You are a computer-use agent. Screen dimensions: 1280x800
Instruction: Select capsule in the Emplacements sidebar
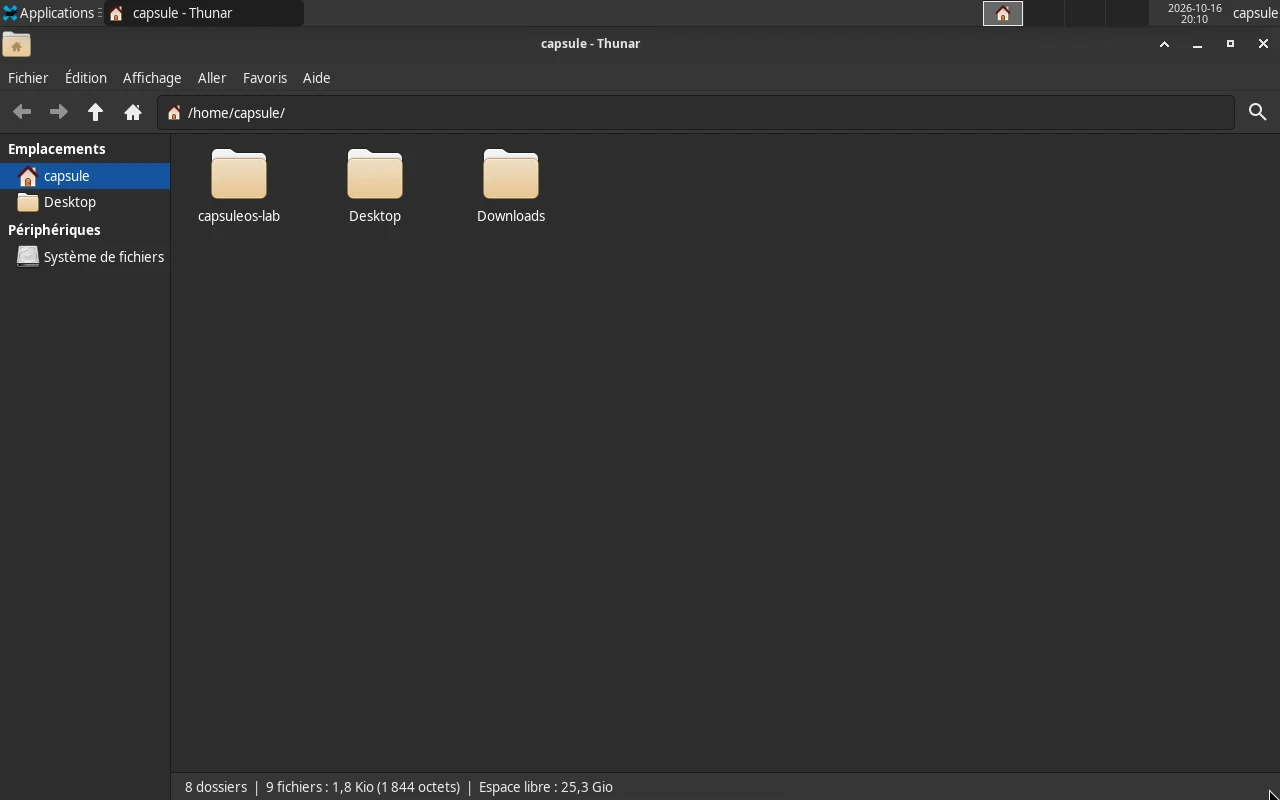pyautogui.click(x=85, y=176)
